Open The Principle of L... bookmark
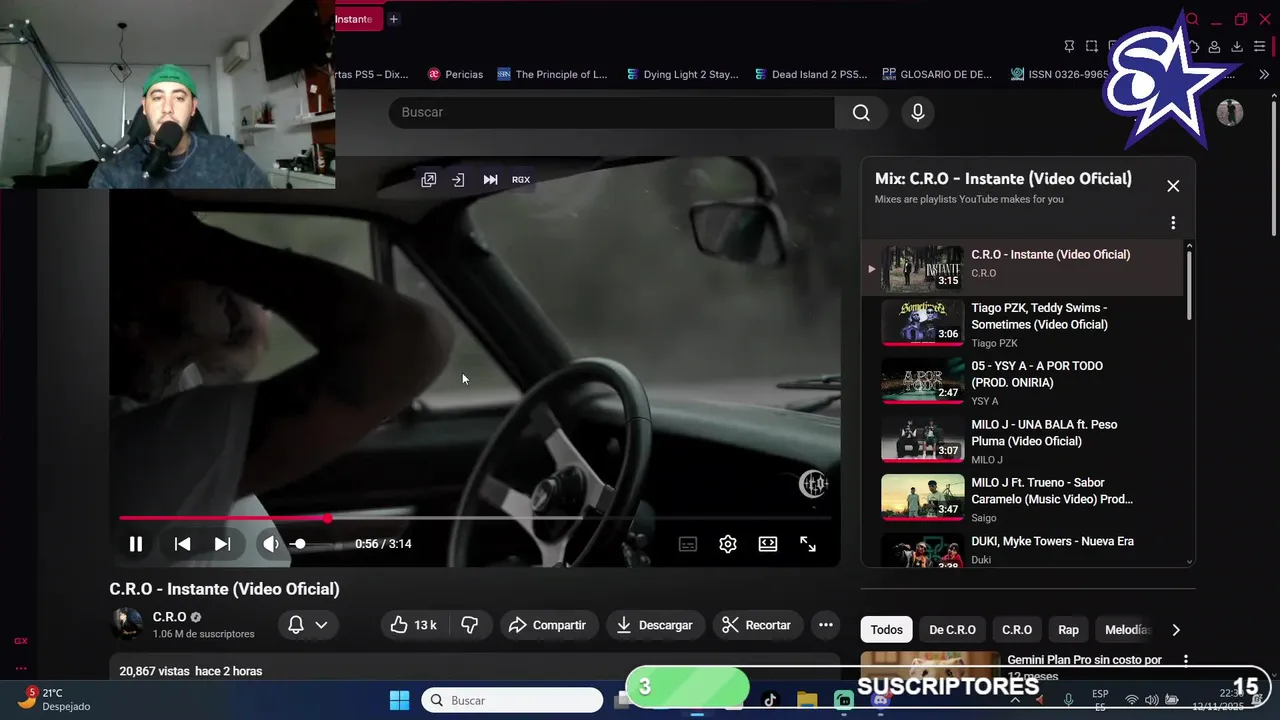This screenshot has width=1280, height=720. pyautogui.click(x=552, y=74)
